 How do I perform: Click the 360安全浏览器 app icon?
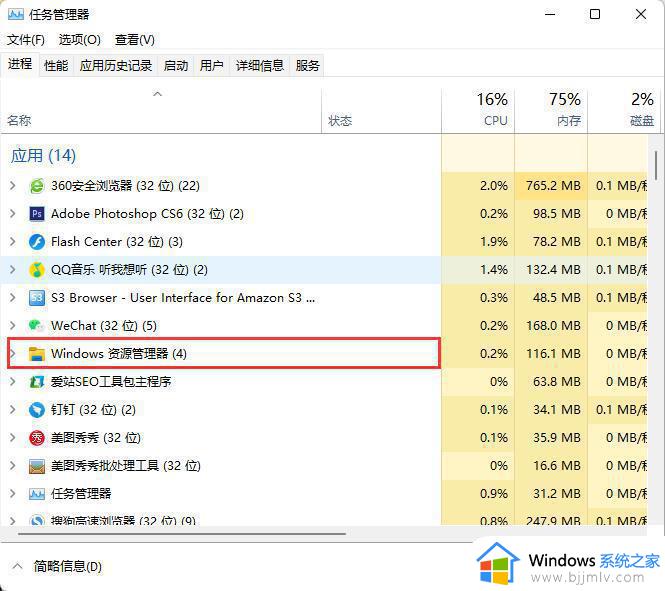[37, 186]
